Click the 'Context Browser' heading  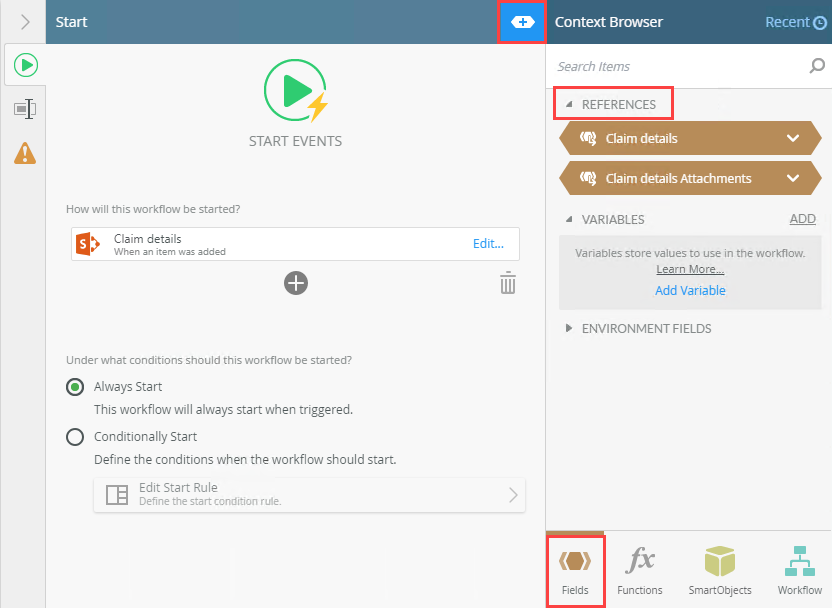coord(609,22)
